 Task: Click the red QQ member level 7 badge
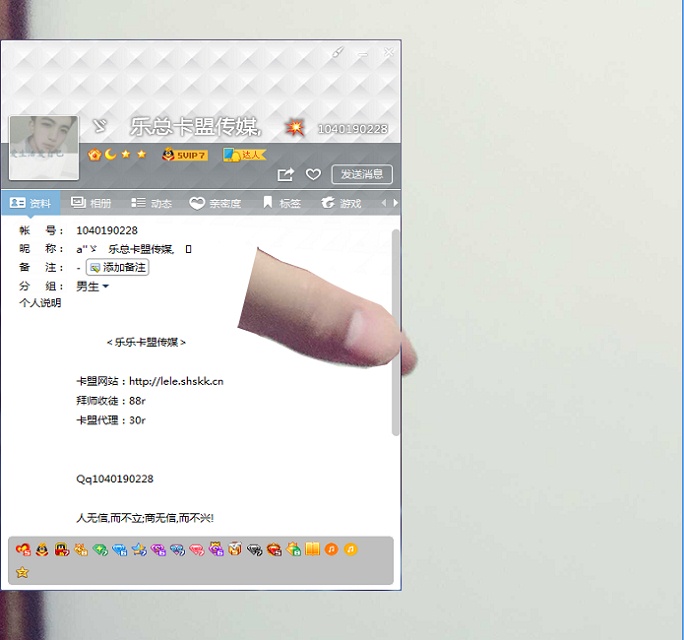pos(62,549)
